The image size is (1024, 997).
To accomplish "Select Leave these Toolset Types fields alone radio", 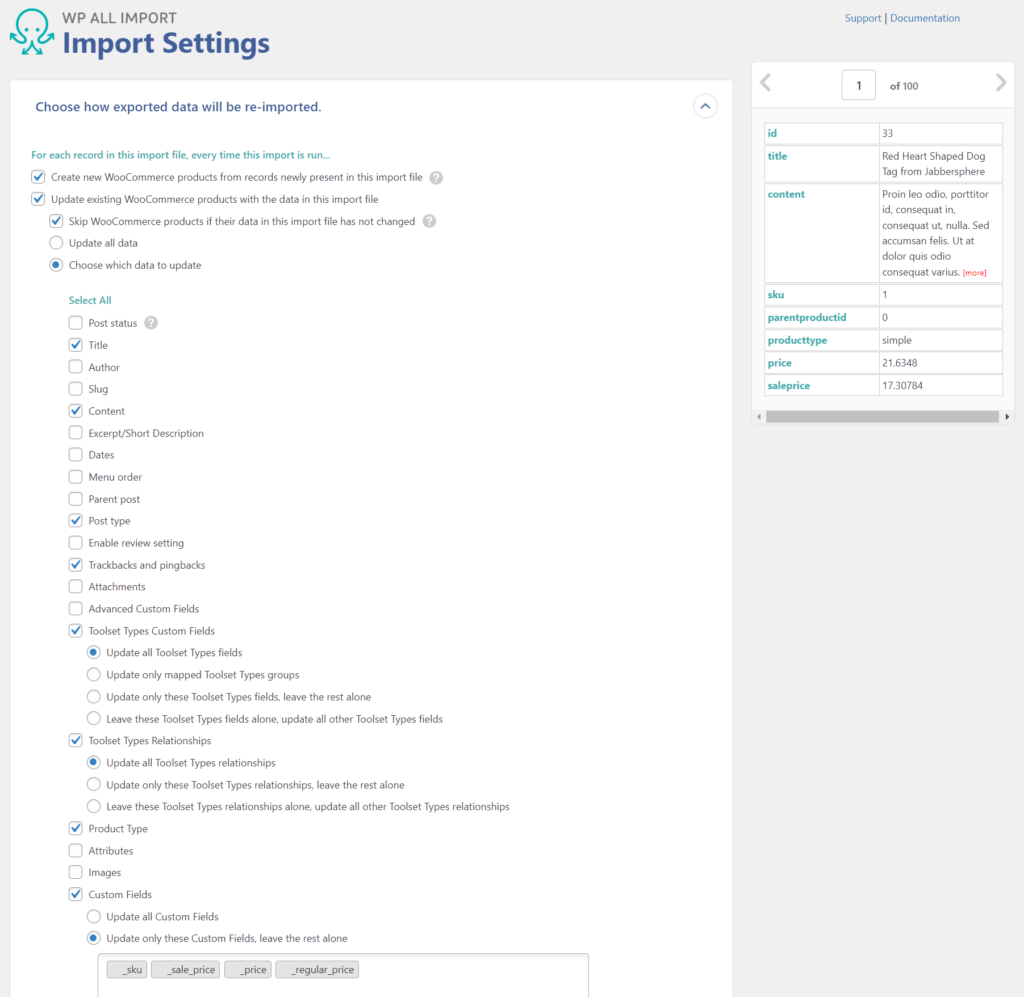I will pos(94,719).
